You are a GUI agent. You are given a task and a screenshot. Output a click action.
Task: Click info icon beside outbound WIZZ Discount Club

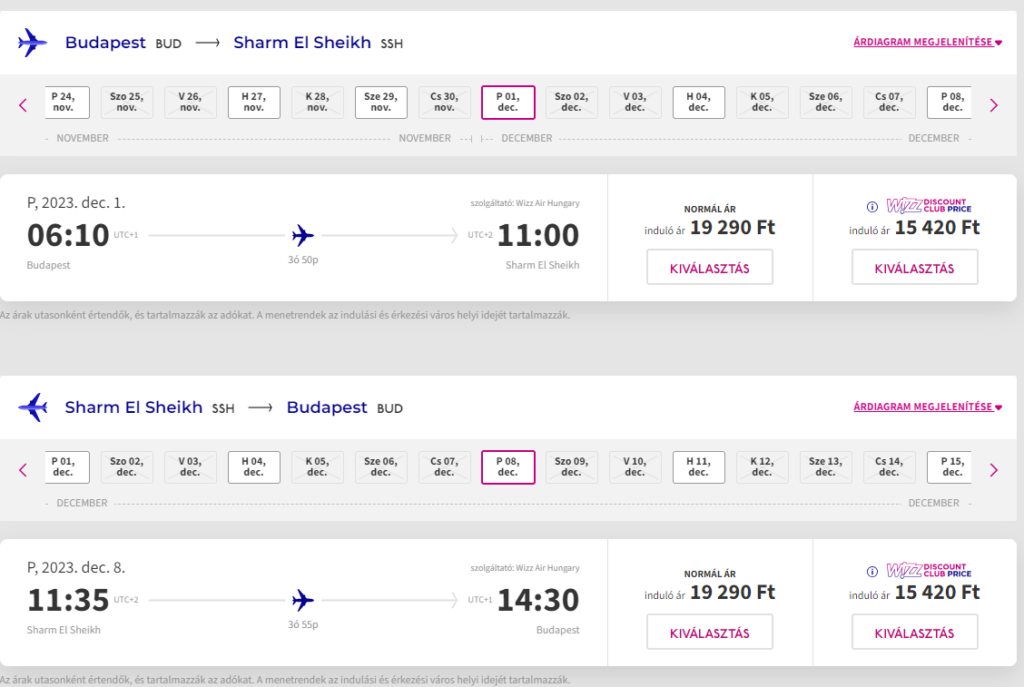(x=872, y=207)
